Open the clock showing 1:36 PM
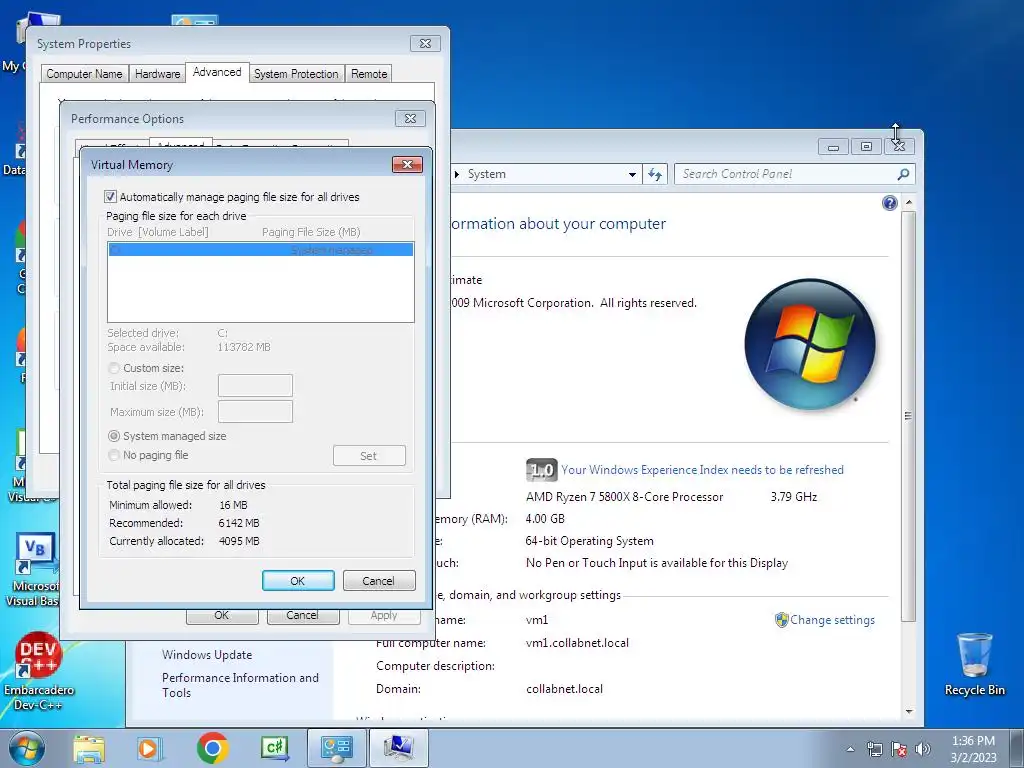 (x=973, y=749)
